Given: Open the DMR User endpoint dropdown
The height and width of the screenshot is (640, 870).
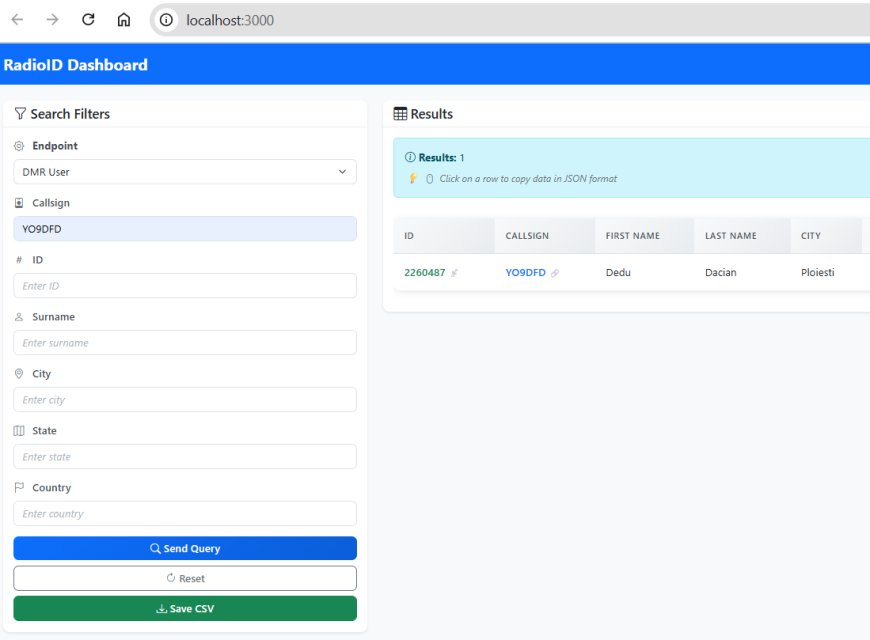Looking at the screenshot, I should click(x=185, y=172).
